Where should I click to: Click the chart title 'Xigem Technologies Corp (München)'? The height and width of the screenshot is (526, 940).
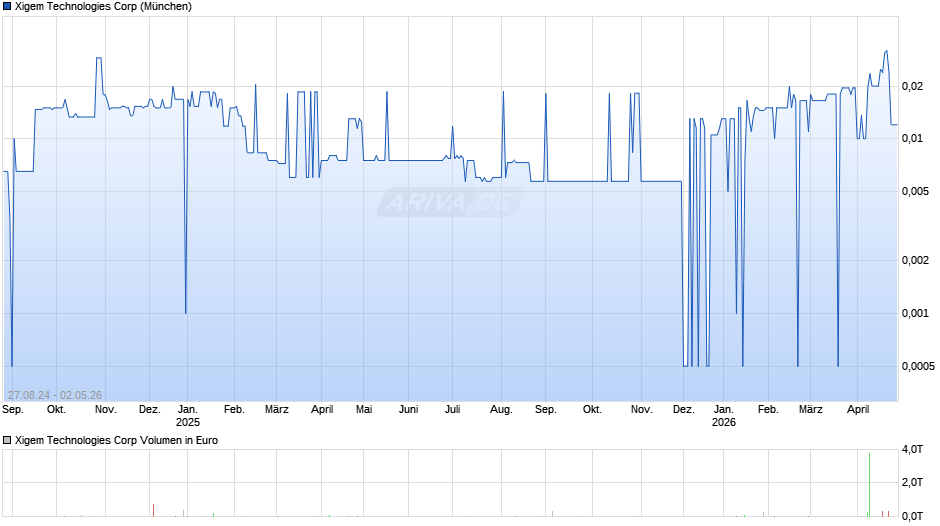coord(103,7)
